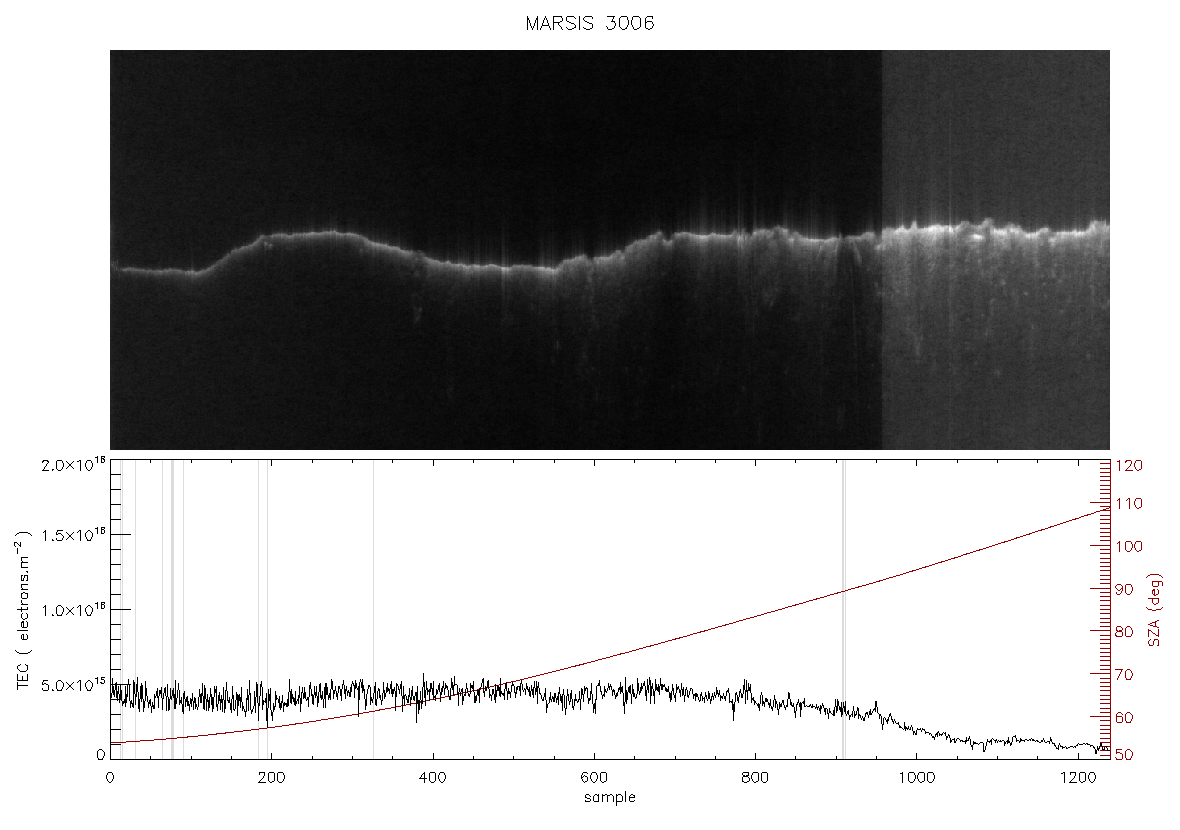Click x-axis tick label 200

click(272, 777)
